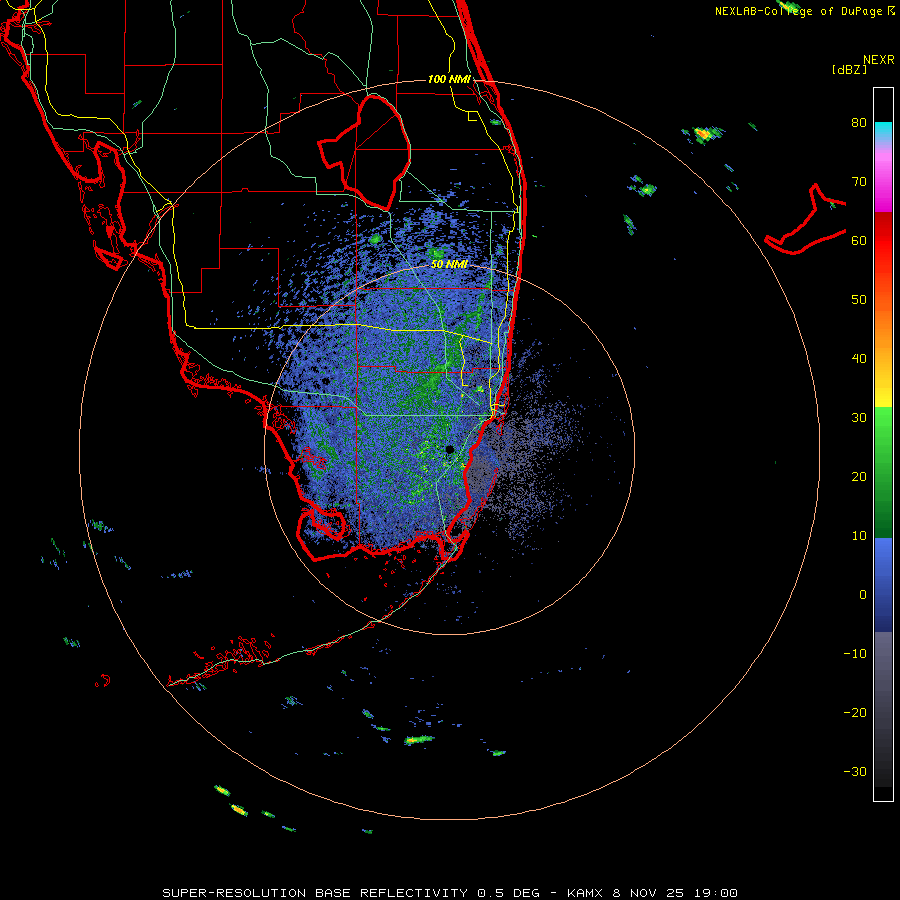900x900 pixels.
Task: Click the 0 dBZ scale value
Action: (863, 595)
